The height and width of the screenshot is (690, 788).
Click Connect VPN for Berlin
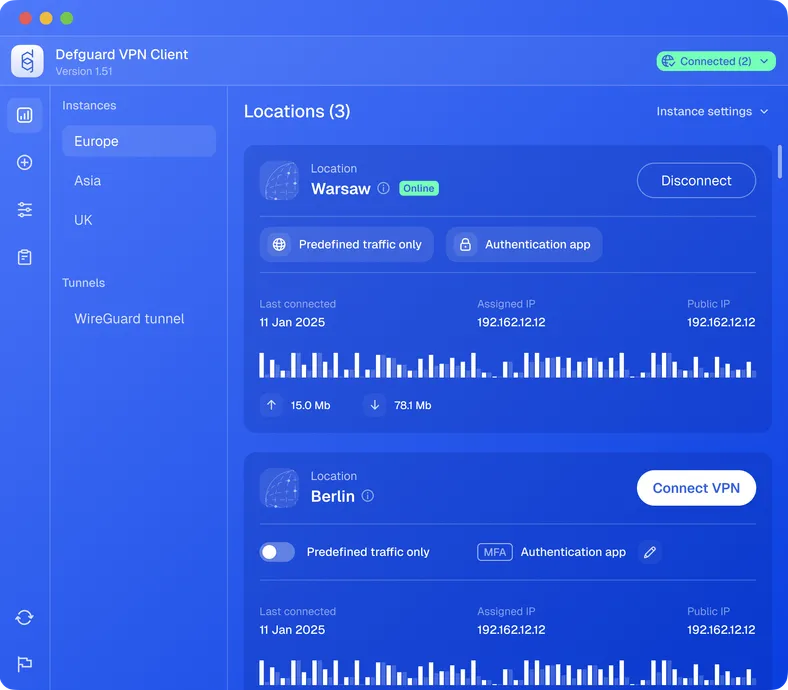(x=696, y=488)
